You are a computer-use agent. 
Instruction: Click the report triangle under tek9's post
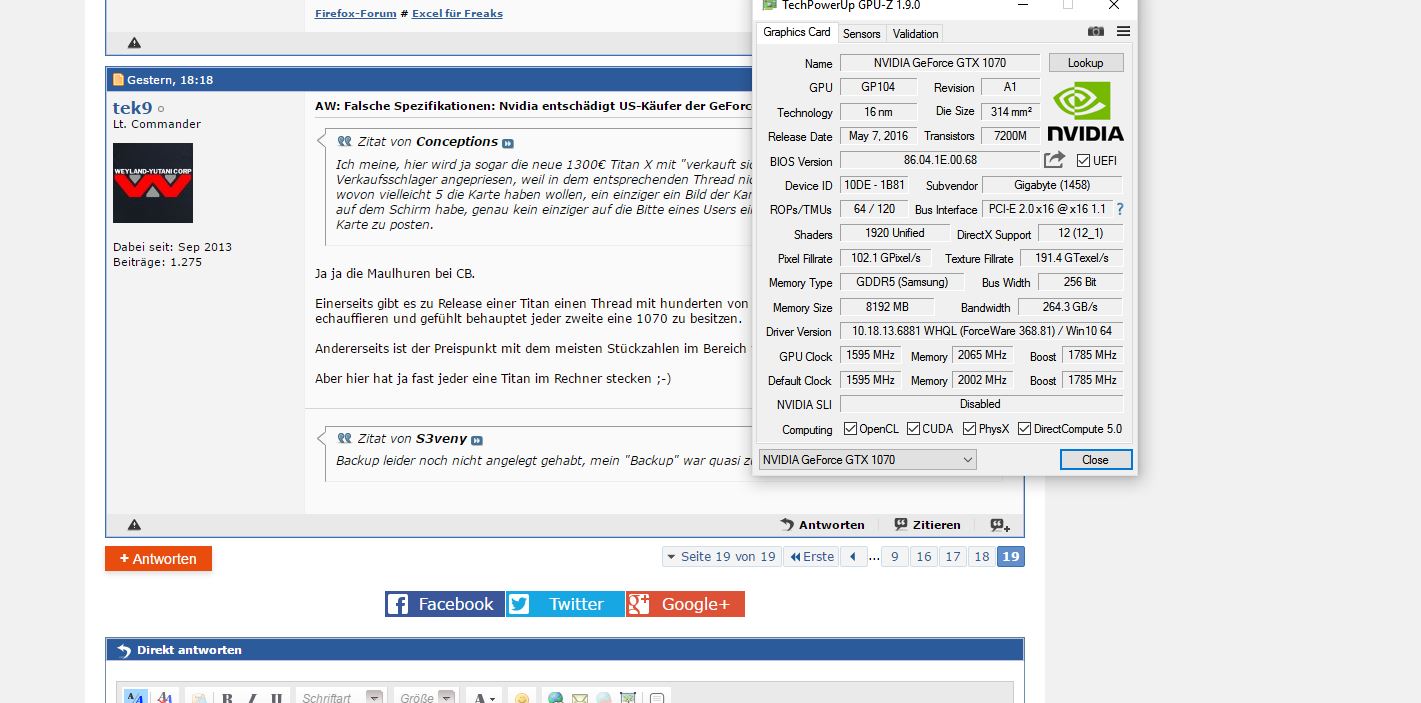tap(134, 525)
